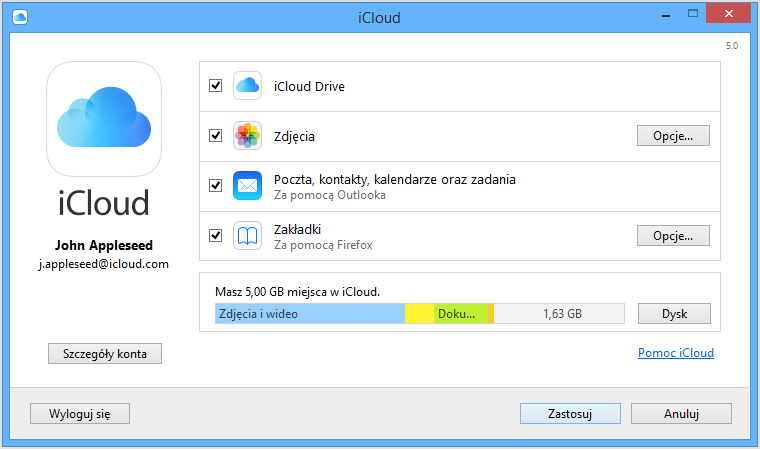Open the Dysk storage button
The width and height of the screenshot is (760, 450).
point(674,314)
